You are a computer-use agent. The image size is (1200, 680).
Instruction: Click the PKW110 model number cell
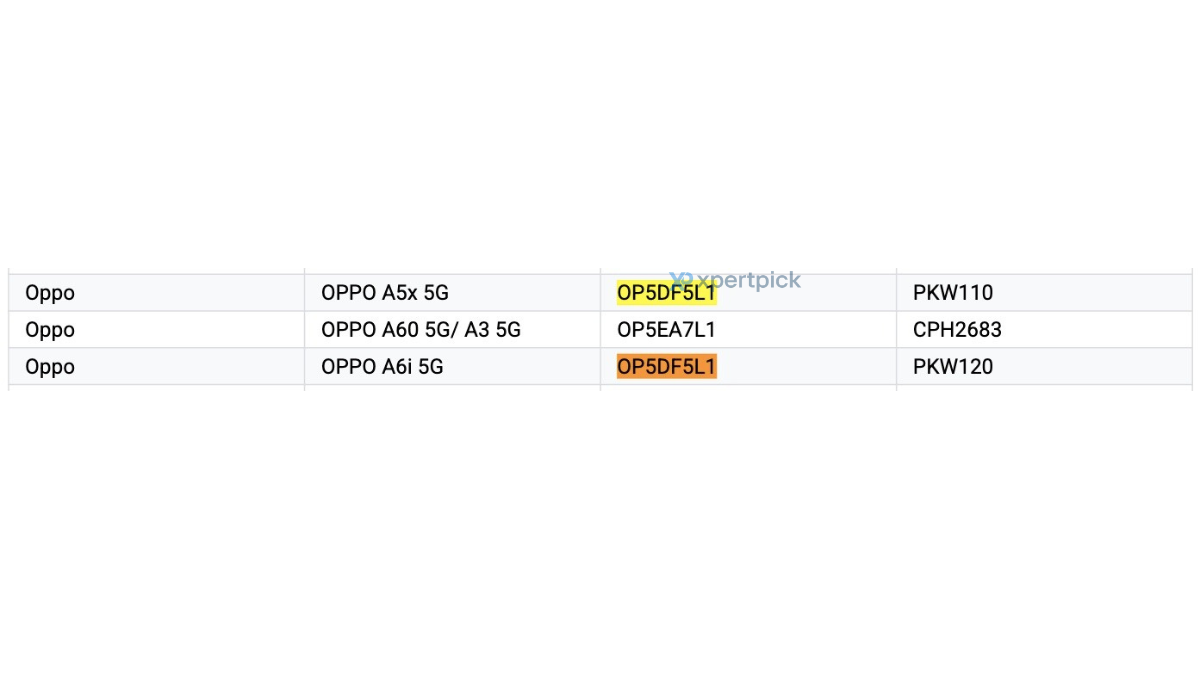[x=1044, y=293]
